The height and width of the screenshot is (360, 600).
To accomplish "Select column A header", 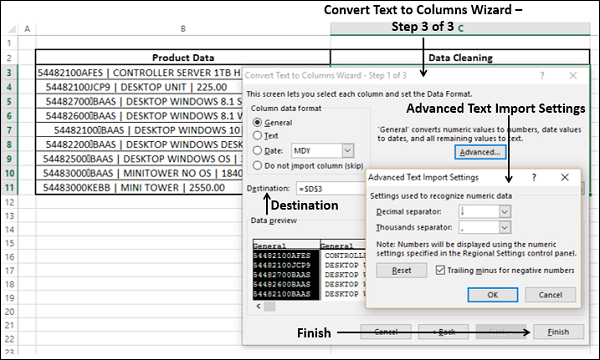I will click(27, 29).
